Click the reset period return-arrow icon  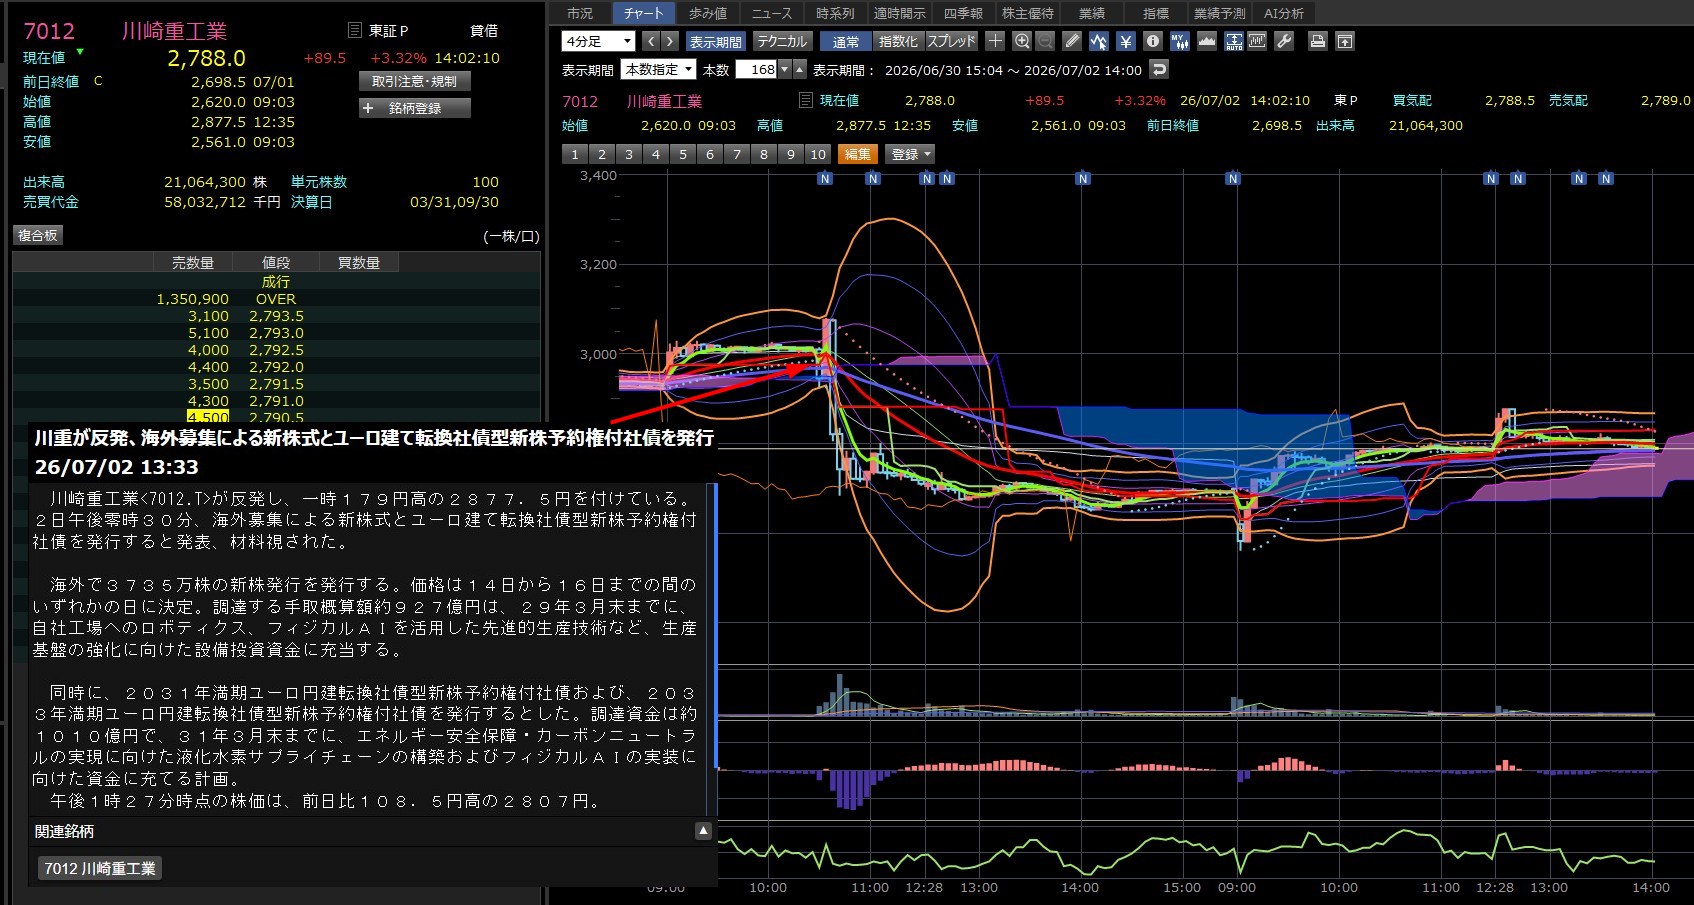(x=1159, y=70)
